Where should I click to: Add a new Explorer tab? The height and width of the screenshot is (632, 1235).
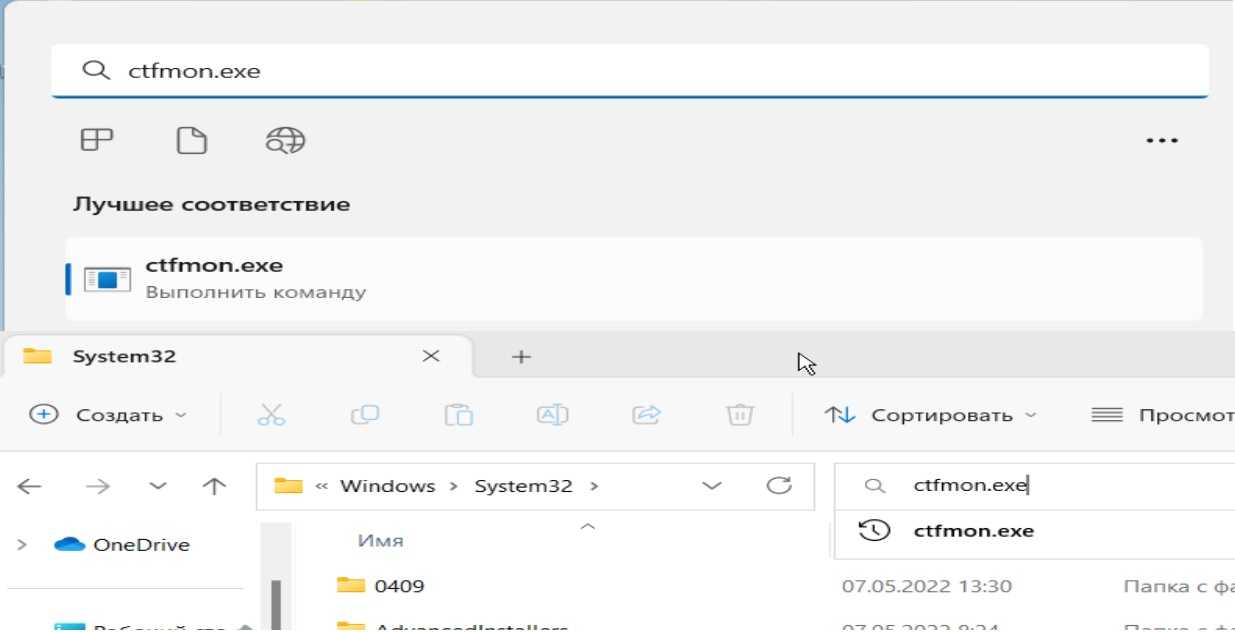(520, 356)
